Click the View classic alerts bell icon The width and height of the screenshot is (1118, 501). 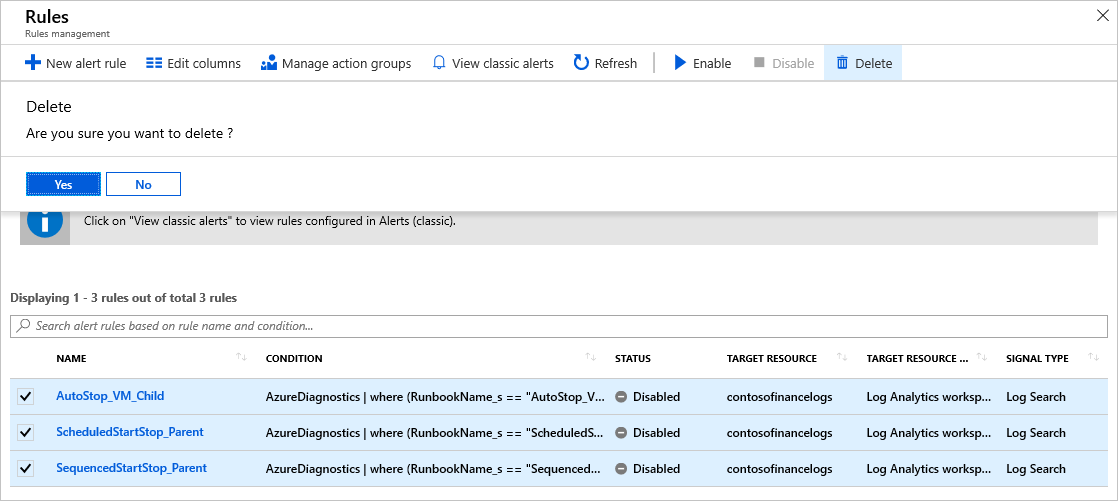pos(438,63)
